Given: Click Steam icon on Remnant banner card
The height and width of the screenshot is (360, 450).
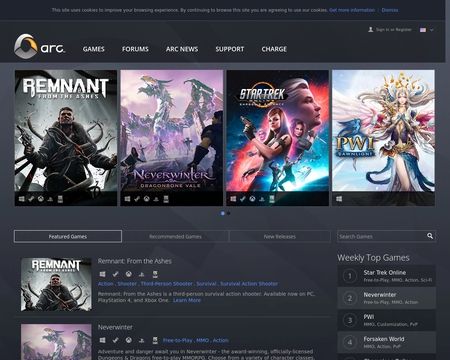Looking at the screenshot, I should [31, 199].
